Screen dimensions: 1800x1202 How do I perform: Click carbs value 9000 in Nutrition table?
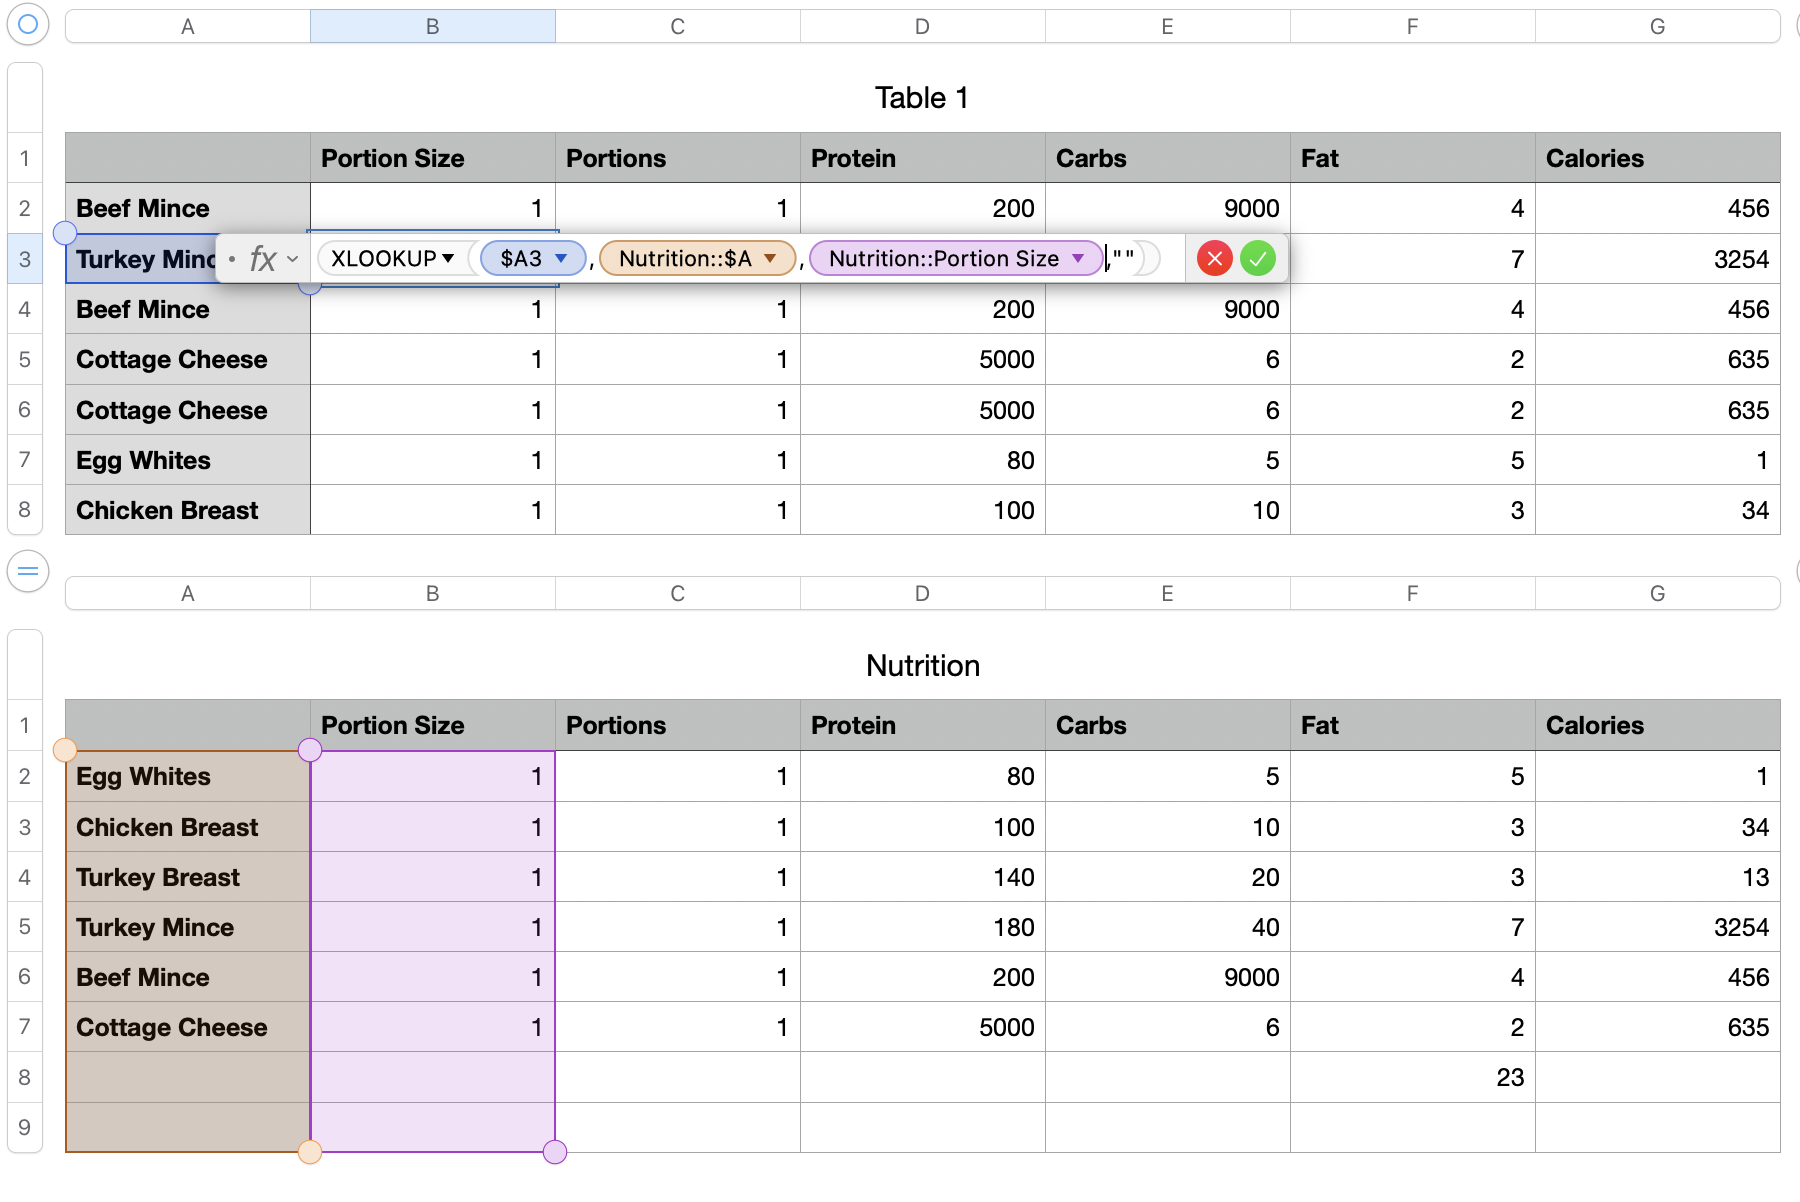coord(1251,977)
